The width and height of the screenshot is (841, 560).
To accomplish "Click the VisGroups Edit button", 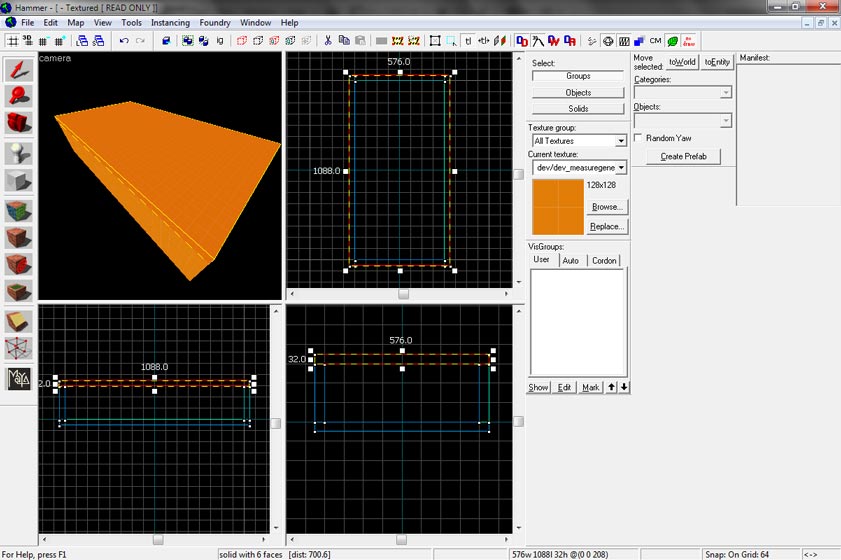I will [x=564, y=387].
